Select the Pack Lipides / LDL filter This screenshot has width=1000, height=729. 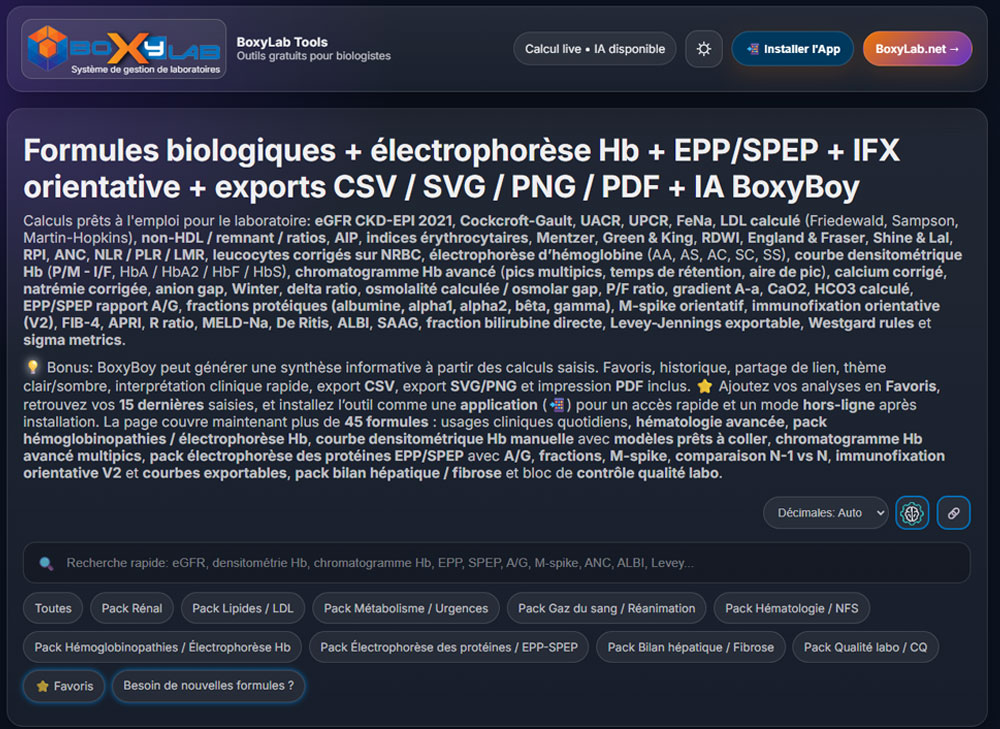click(x=243, y=608)
